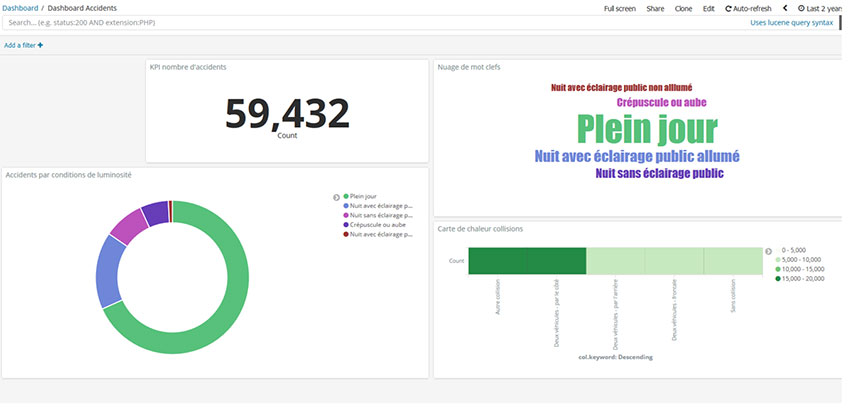Open the Uses lucene query syntax link
This screenshot has height=410, width=848.
tap(792, 22)
